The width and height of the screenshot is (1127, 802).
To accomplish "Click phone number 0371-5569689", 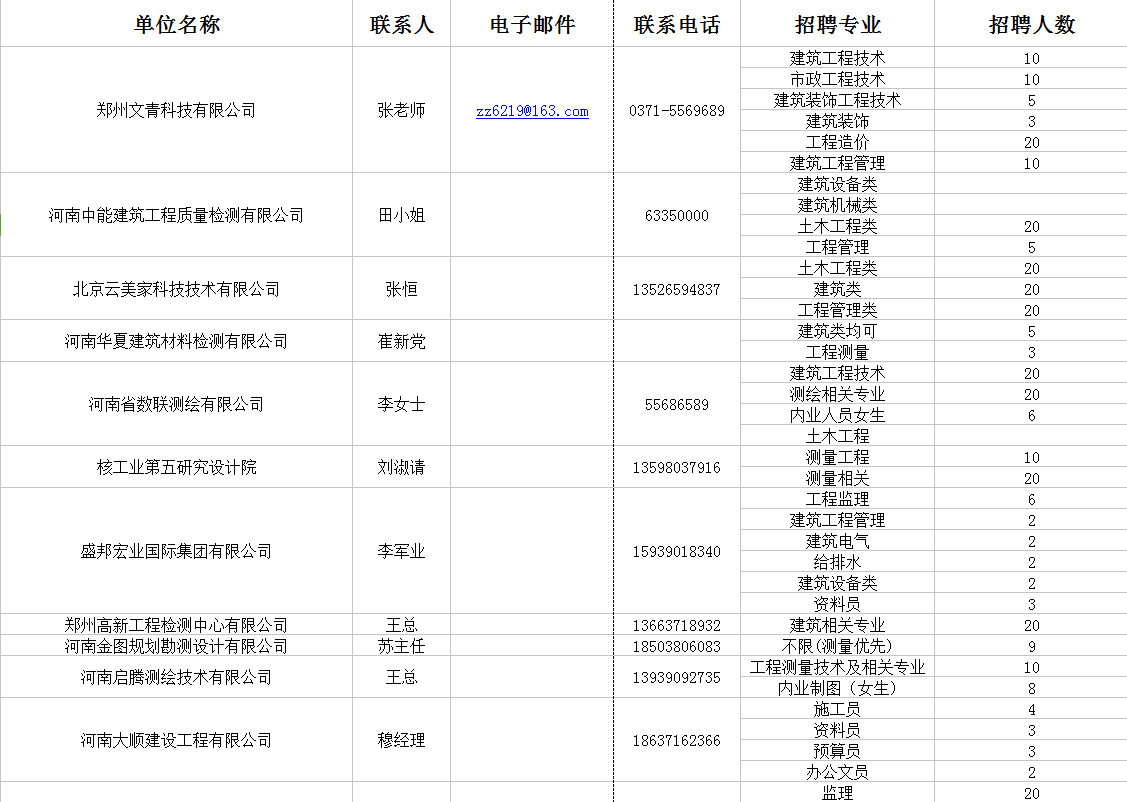I will click(676, 111).
